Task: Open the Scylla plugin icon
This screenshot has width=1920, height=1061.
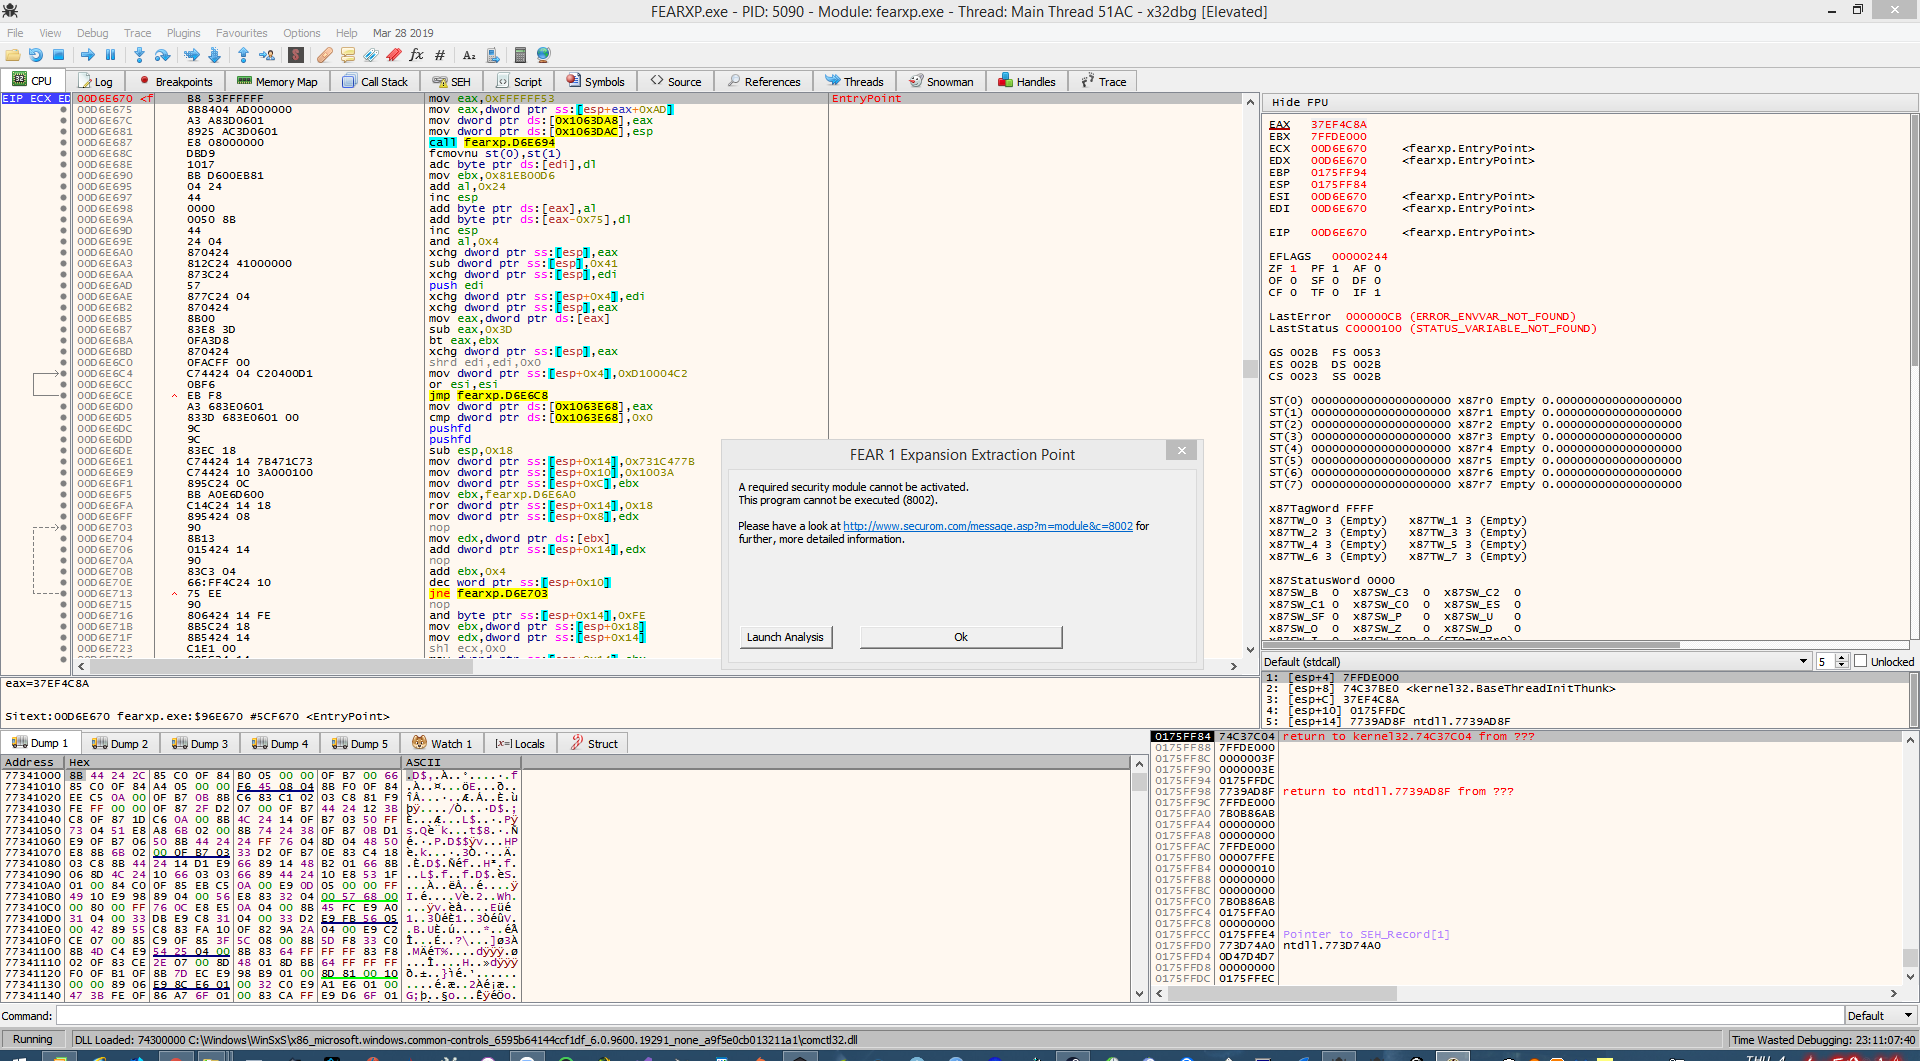Action: (296, 55)
